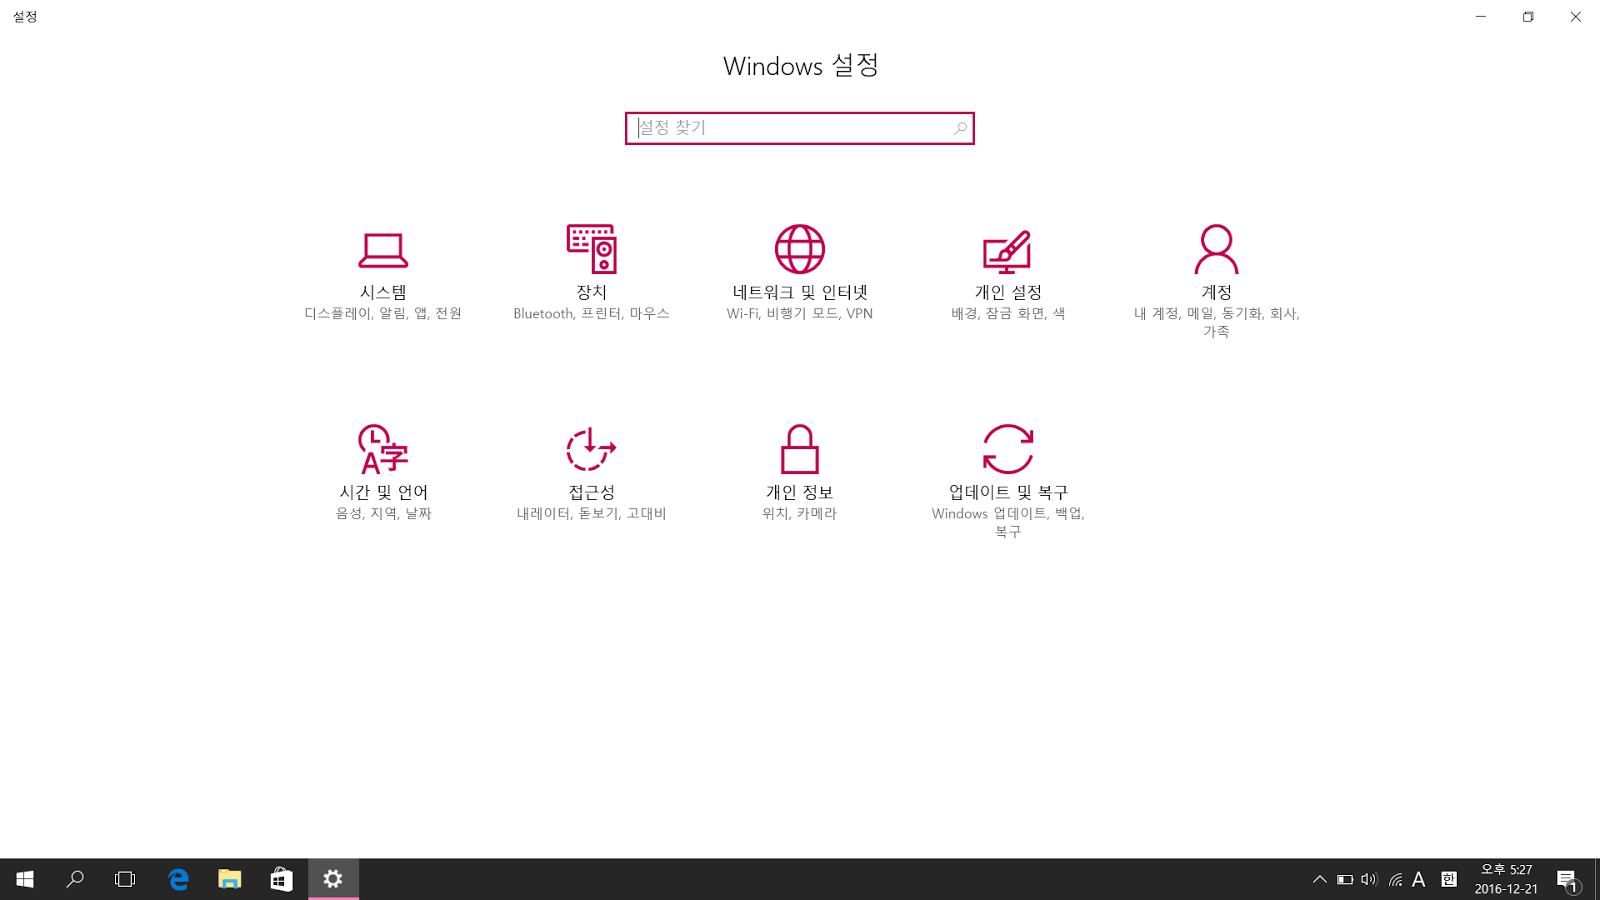Image resolution: width=1600 pixels, height=900 pixels.
Task: Show hidden system tray icons
Action: (x=1320, y=880)
